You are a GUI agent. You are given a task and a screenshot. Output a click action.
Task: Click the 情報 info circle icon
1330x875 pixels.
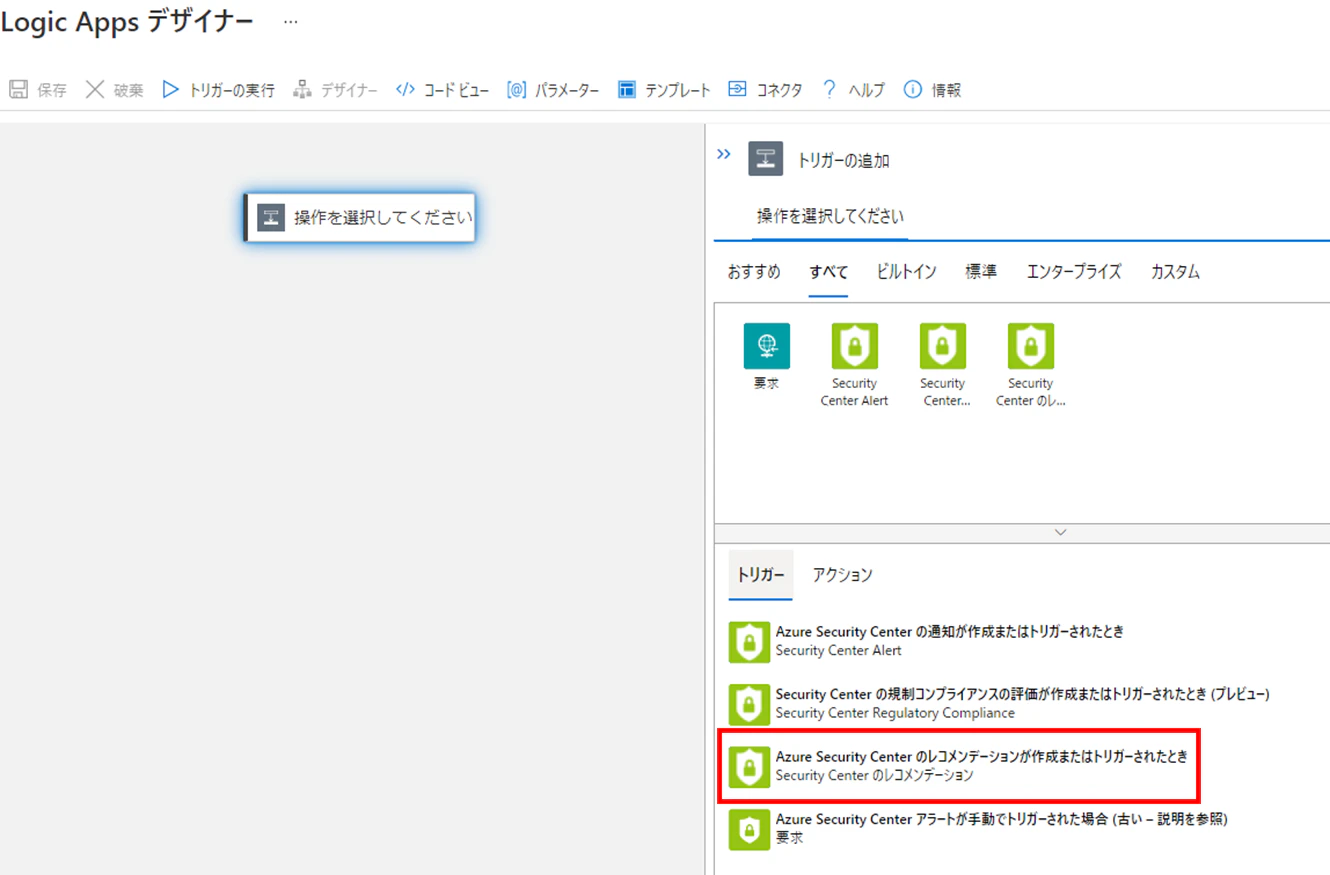pyautogui.click(x=912, y=90)
